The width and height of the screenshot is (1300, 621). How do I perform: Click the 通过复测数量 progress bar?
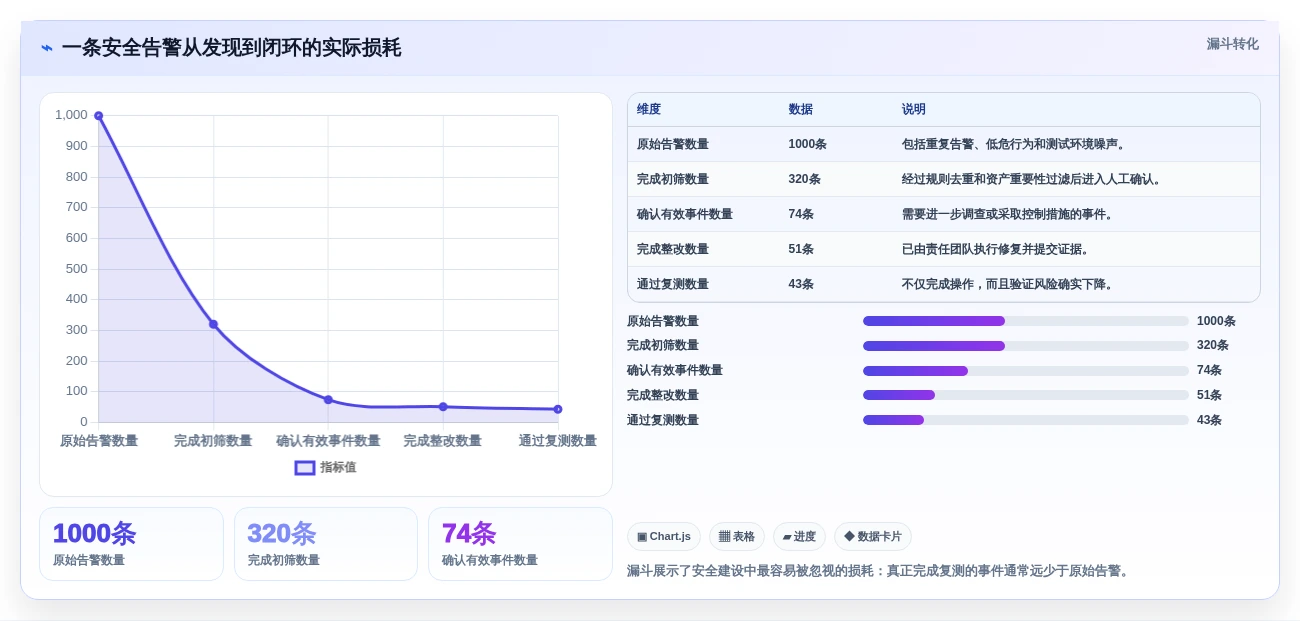[1026, 420]
